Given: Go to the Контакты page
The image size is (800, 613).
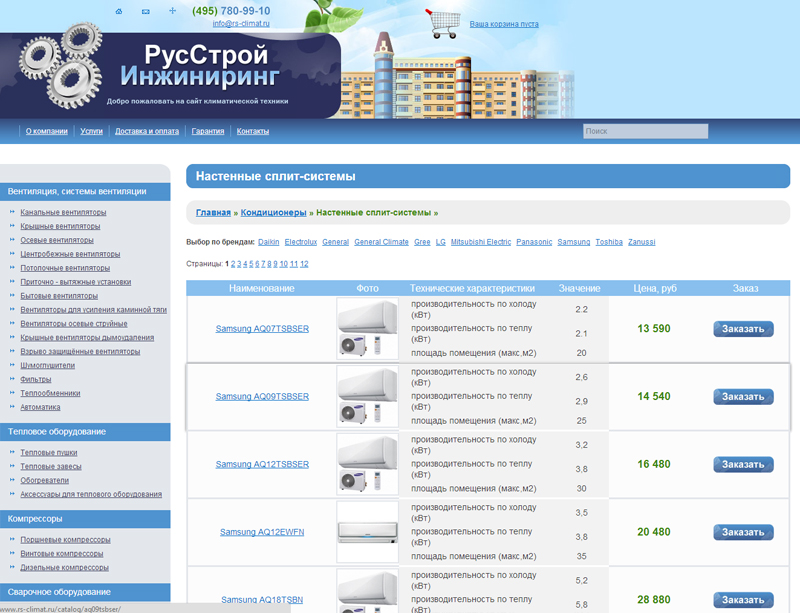Looking at the screenshot, I should [x=253, y=131].
